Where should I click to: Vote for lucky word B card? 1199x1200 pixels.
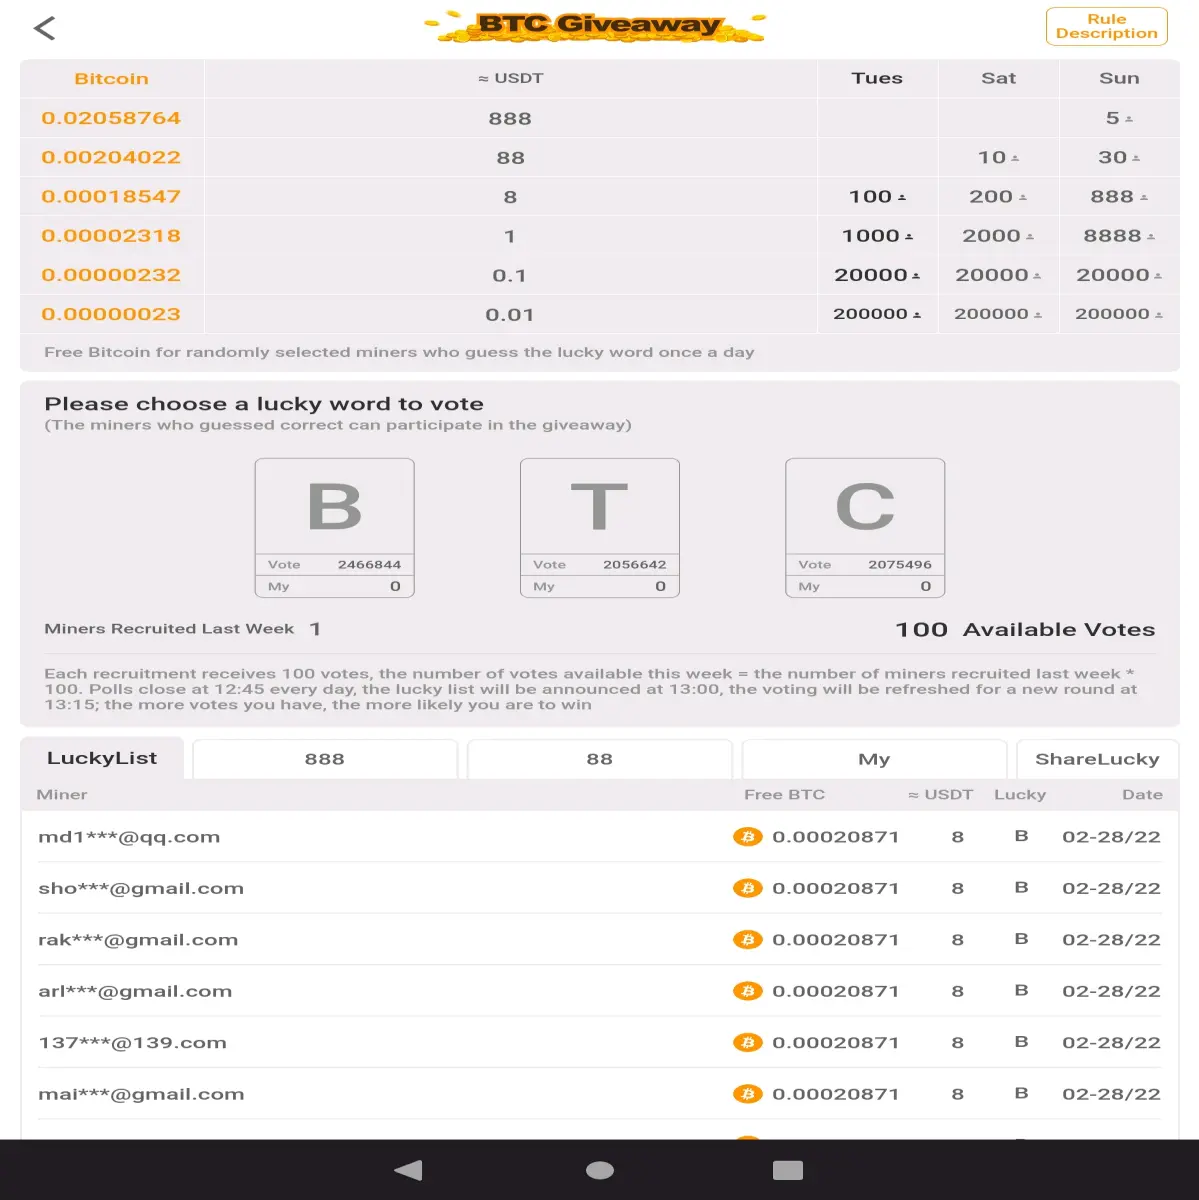pyautogui.click(x=334, y=528)
